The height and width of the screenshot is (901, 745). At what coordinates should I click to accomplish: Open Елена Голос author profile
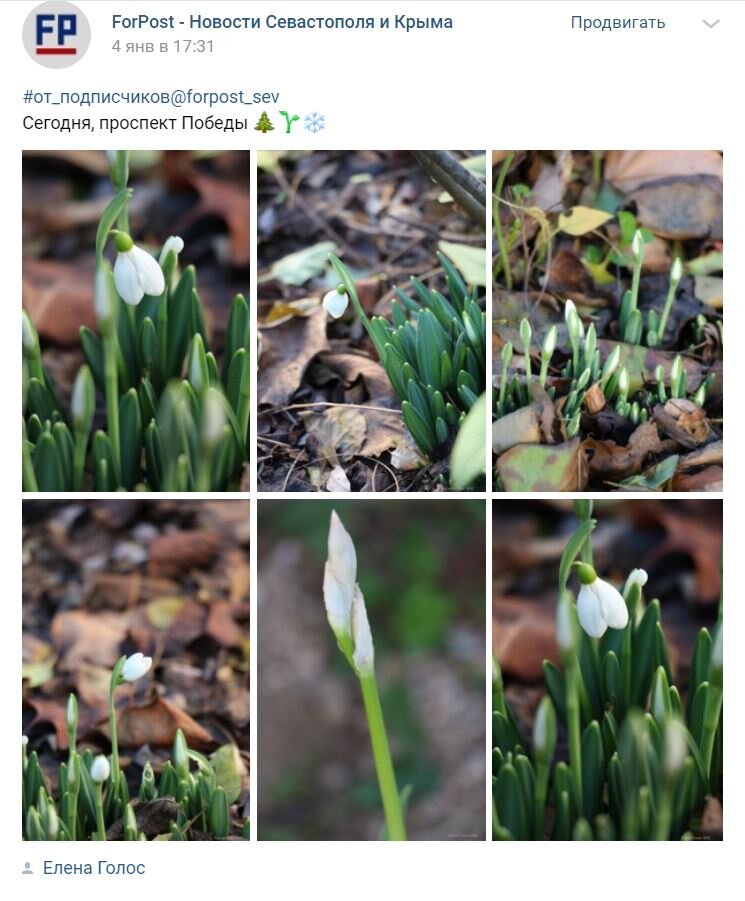(x=94, y=868)
